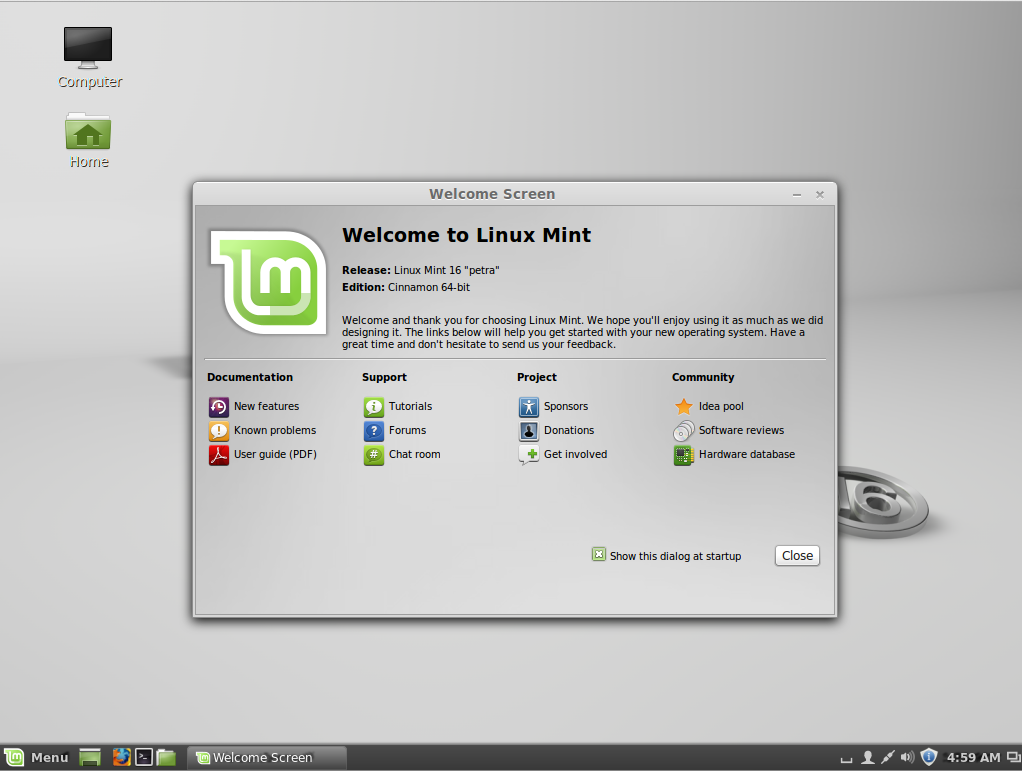Click the Donations icon
The height and width of the screenshot is (771, 1022).
529,431
